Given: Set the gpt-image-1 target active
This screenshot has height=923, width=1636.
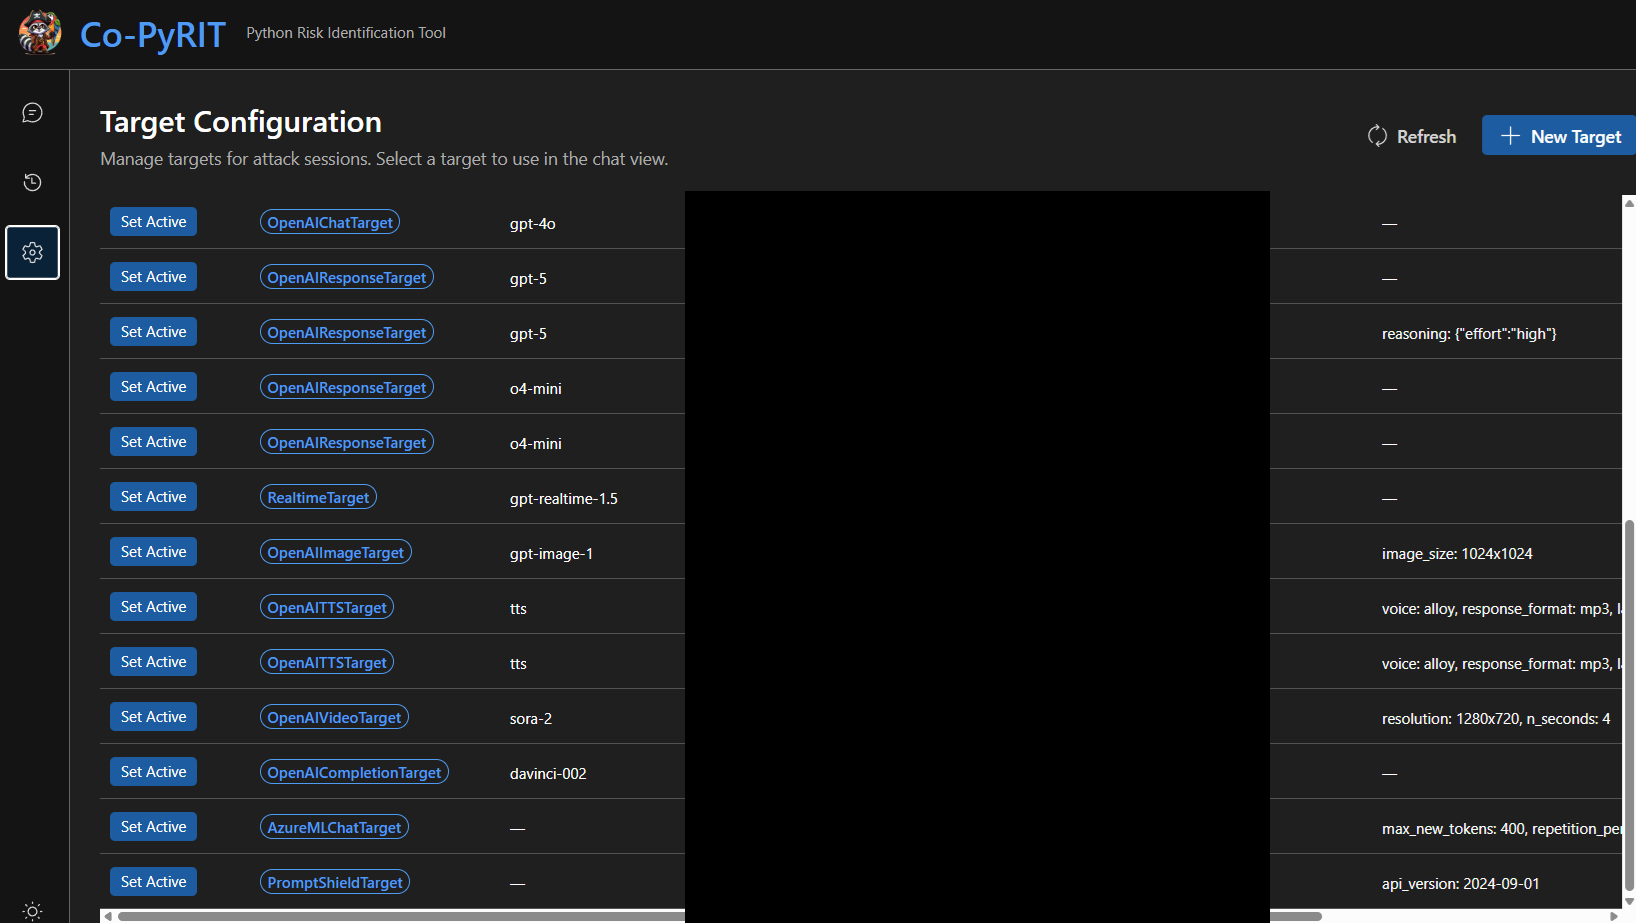Looking at the screenshot, I should (x=153, y=552).
